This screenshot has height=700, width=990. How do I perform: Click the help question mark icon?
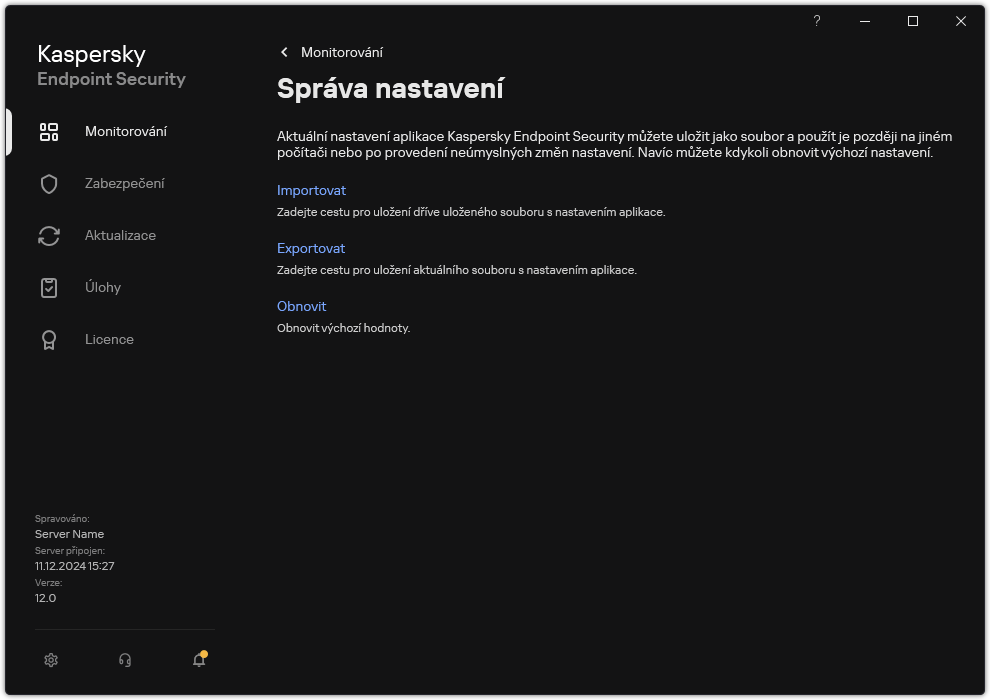(816, 21)
